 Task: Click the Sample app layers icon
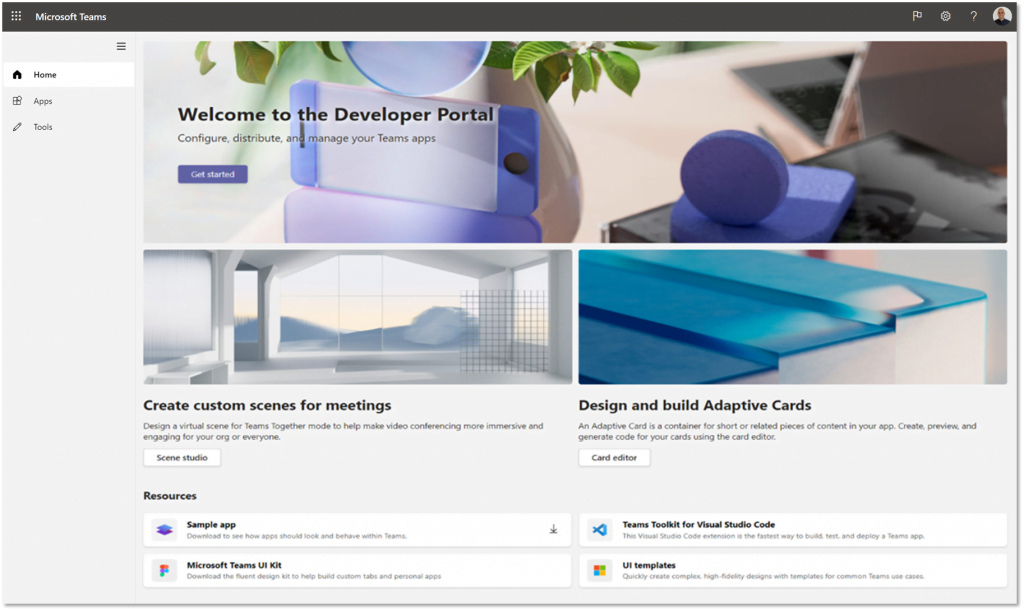coord(165,530)
